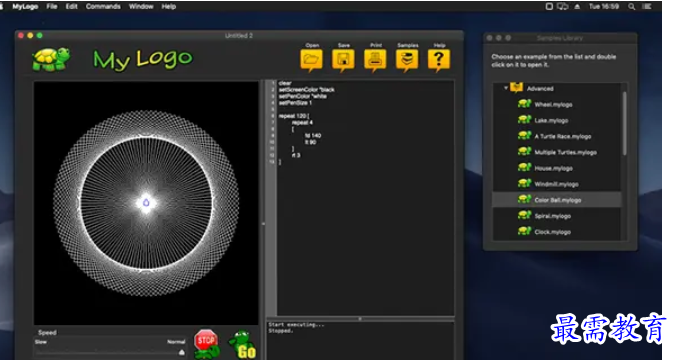Click turtle icon beside Lake.mylogo
Image resolution: width=675 pixels, height=360 pixels.
point(524,120)
